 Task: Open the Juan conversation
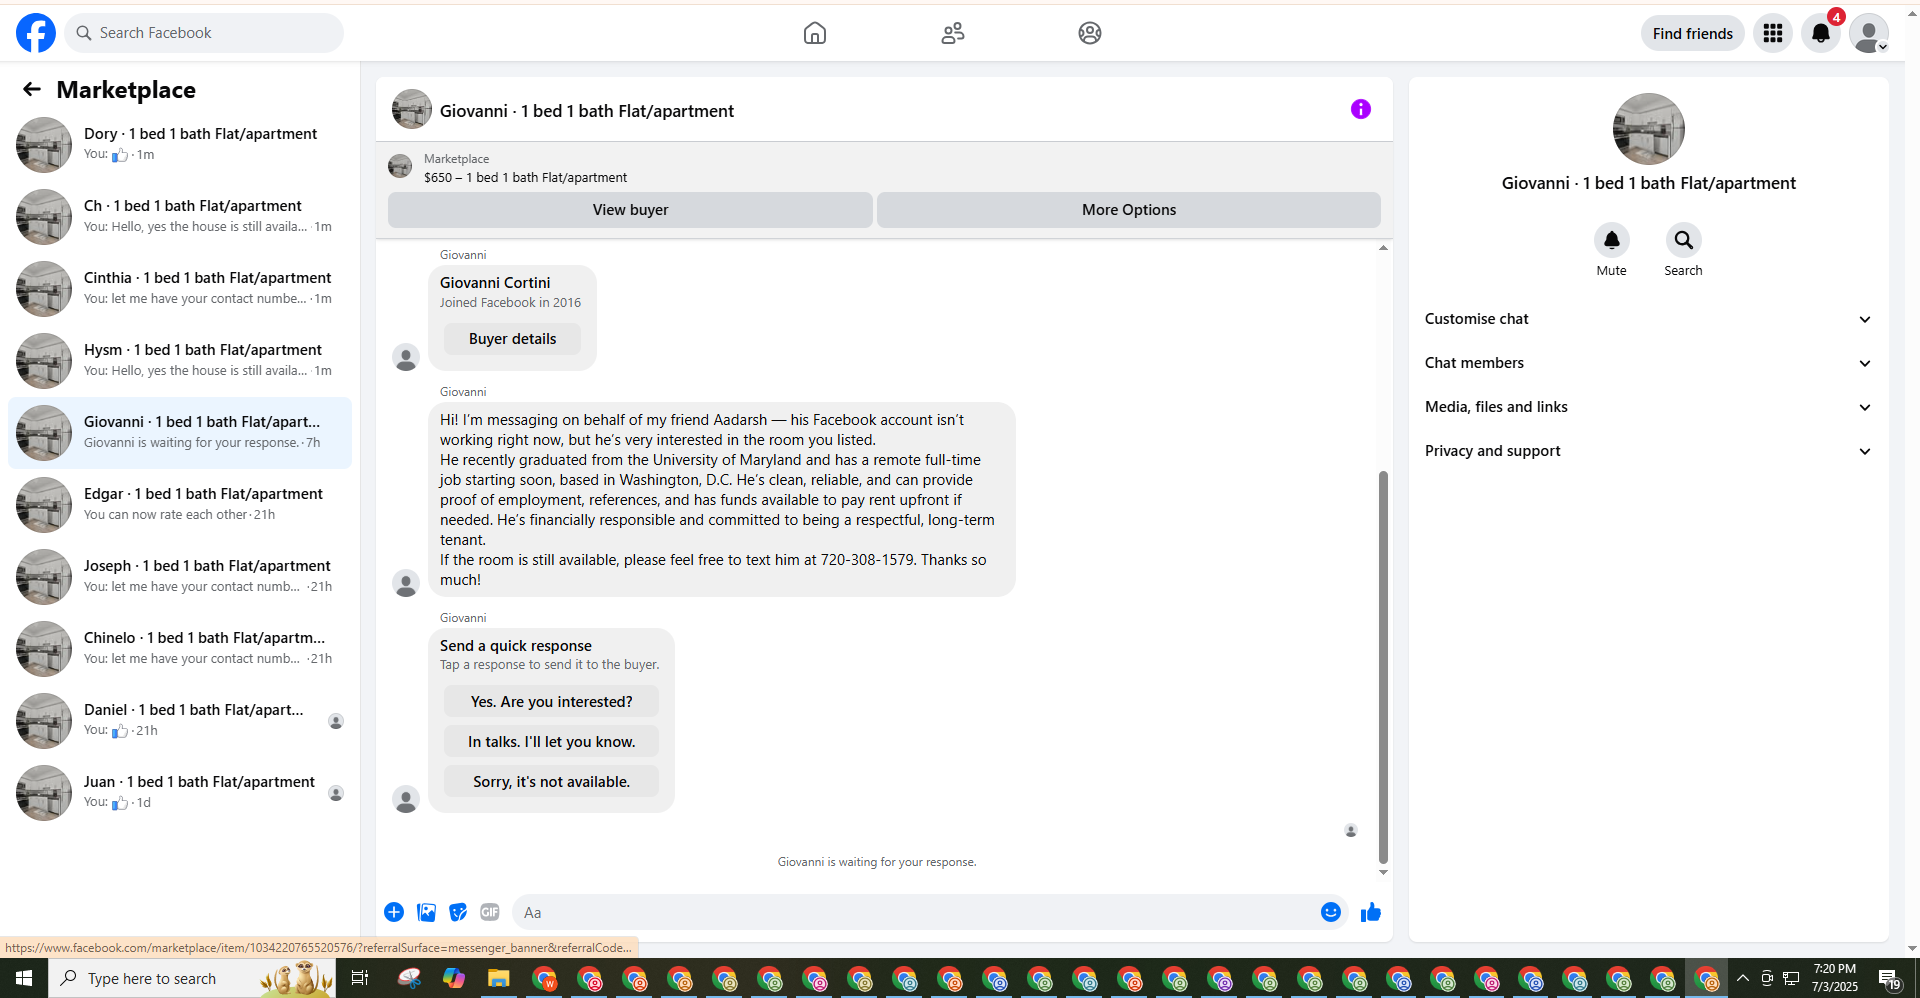tap(180, 793)
